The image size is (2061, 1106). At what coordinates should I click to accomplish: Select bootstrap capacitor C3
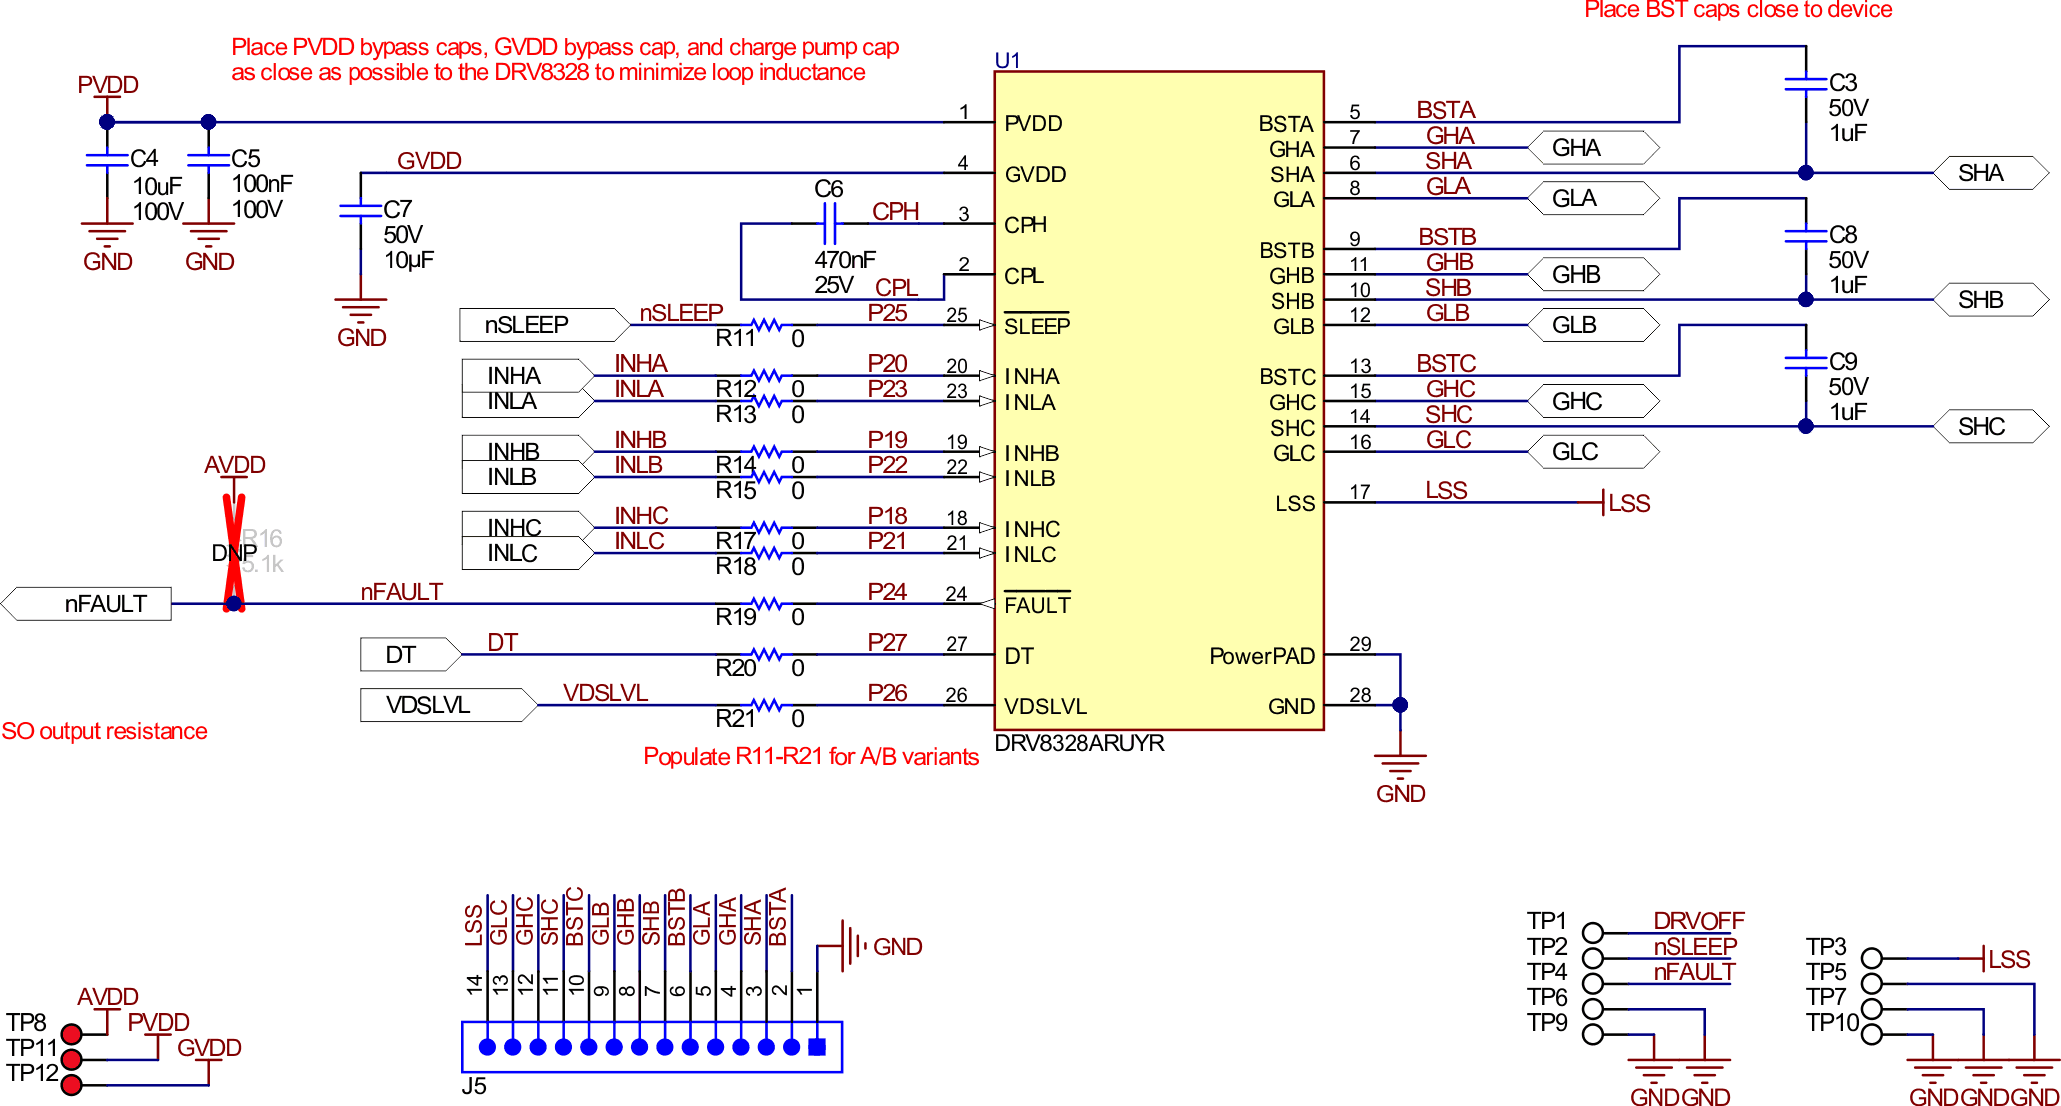click(x=1806, y=84)
